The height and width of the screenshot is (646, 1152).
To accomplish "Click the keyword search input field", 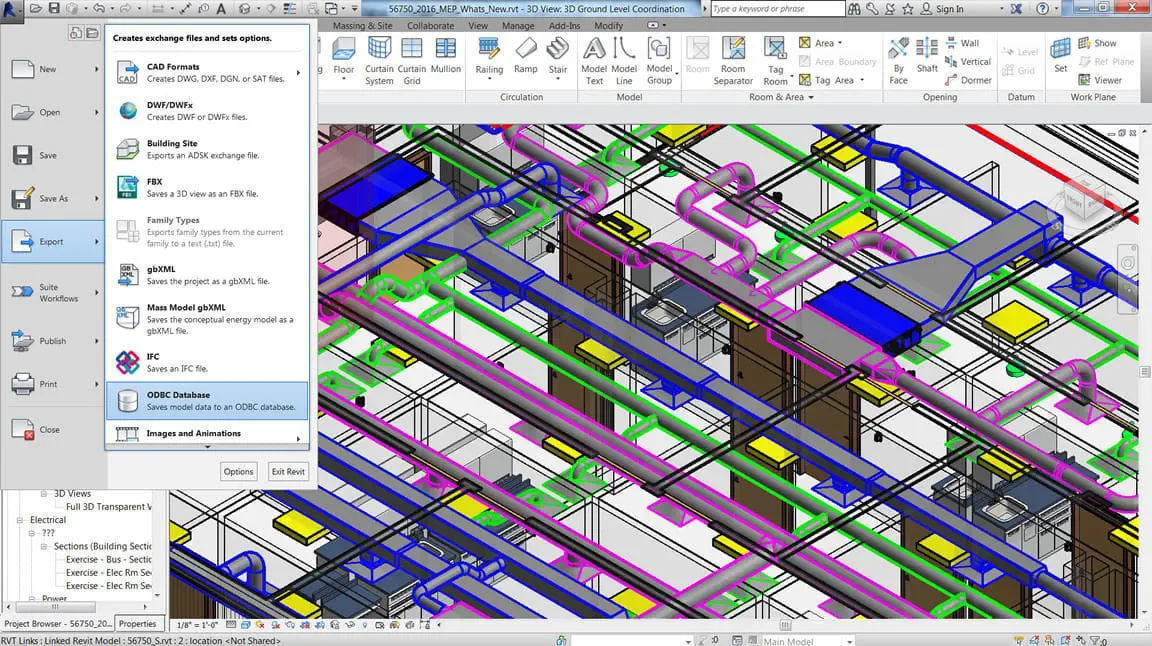I will [x=777, y=9].
